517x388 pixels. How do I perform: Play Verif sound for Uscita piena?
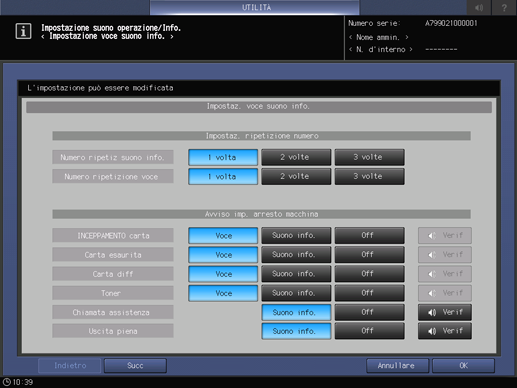pyautogui.click(x=445, y=331)
